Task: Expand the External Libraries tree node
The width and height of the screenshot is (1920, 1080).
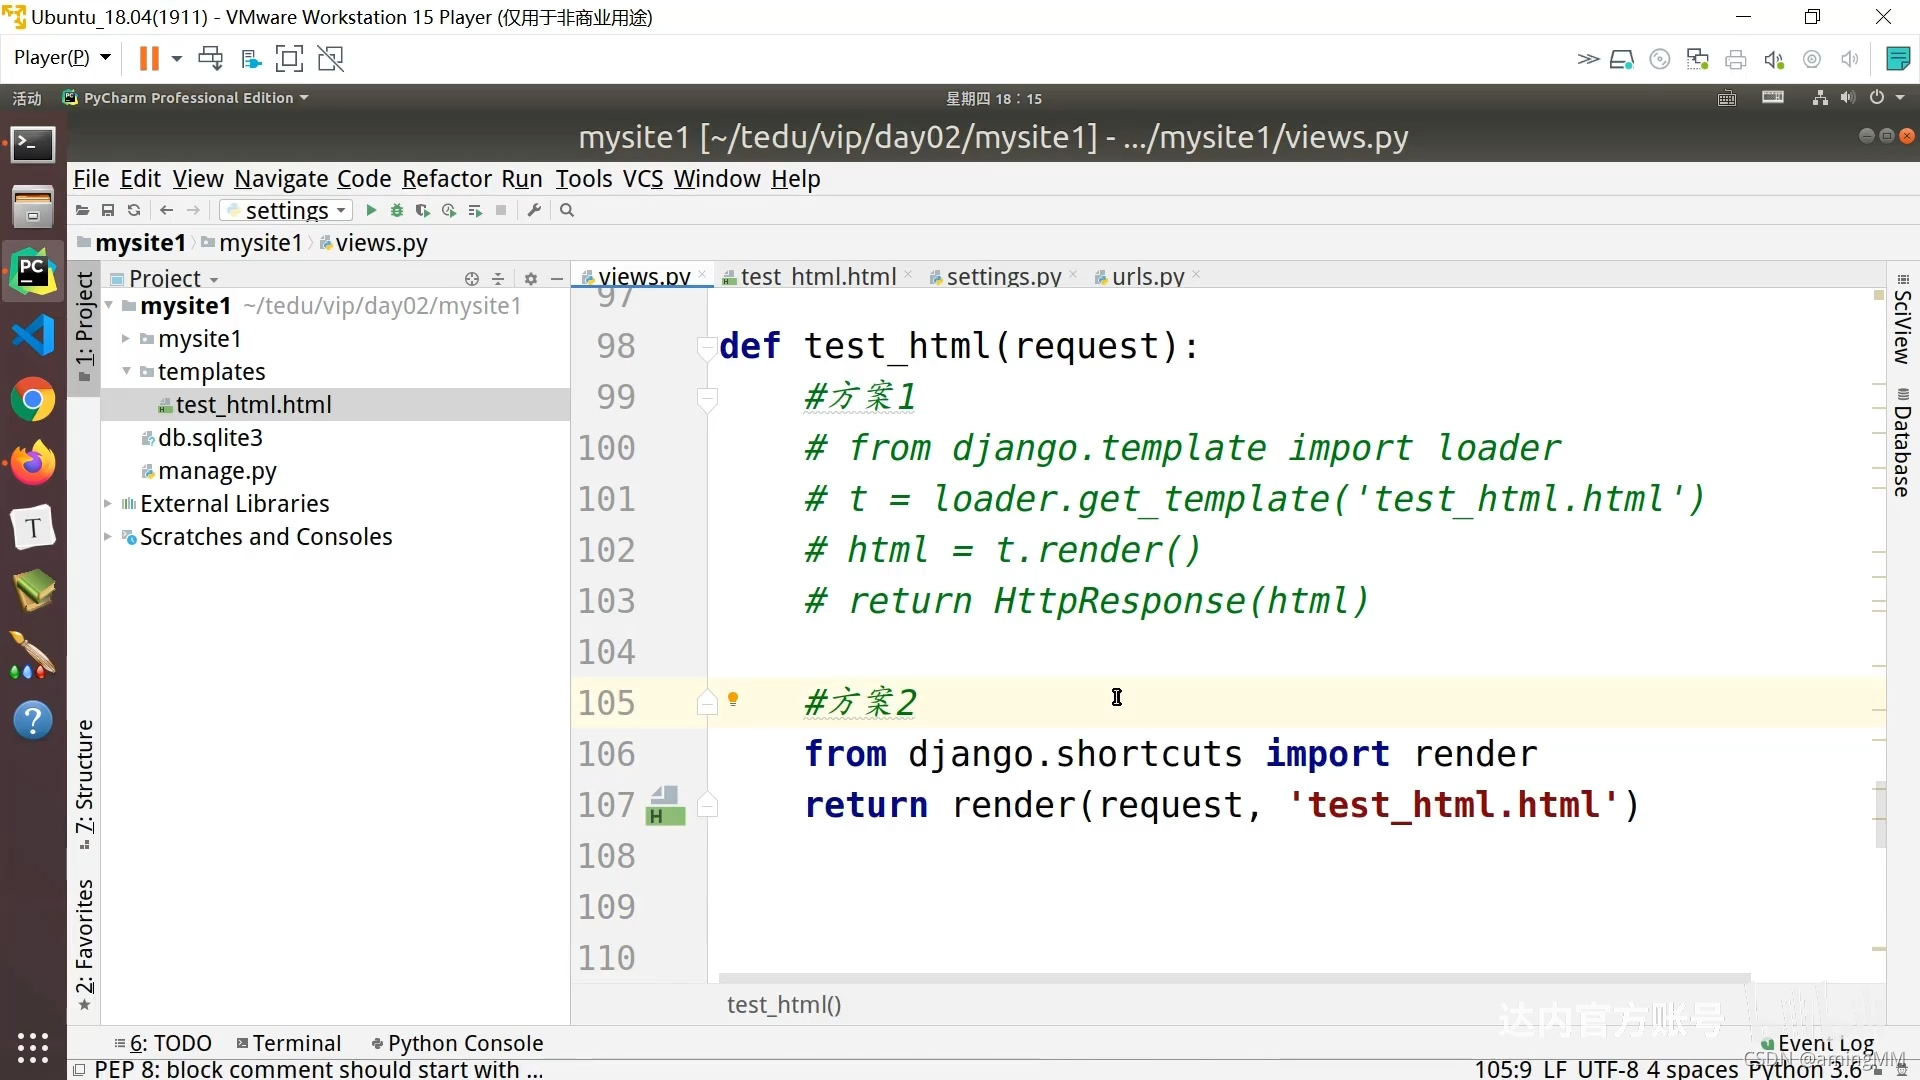Action: tap(108, 504)
